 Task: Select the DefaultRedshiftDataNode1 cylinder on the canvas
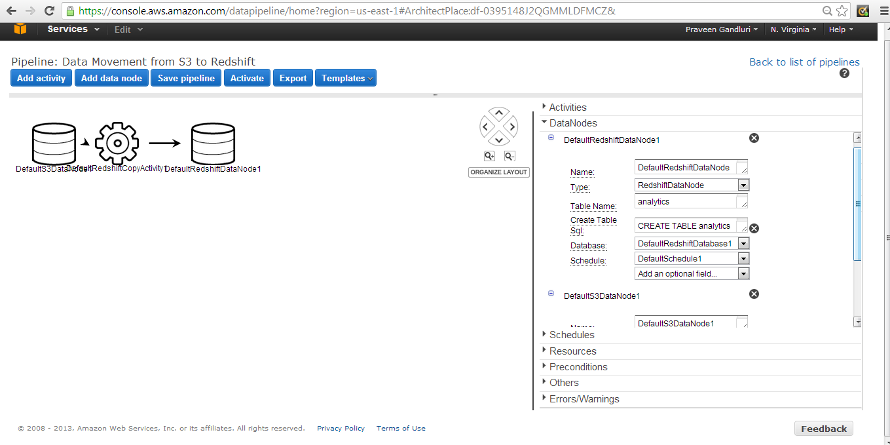pos(213,143)
